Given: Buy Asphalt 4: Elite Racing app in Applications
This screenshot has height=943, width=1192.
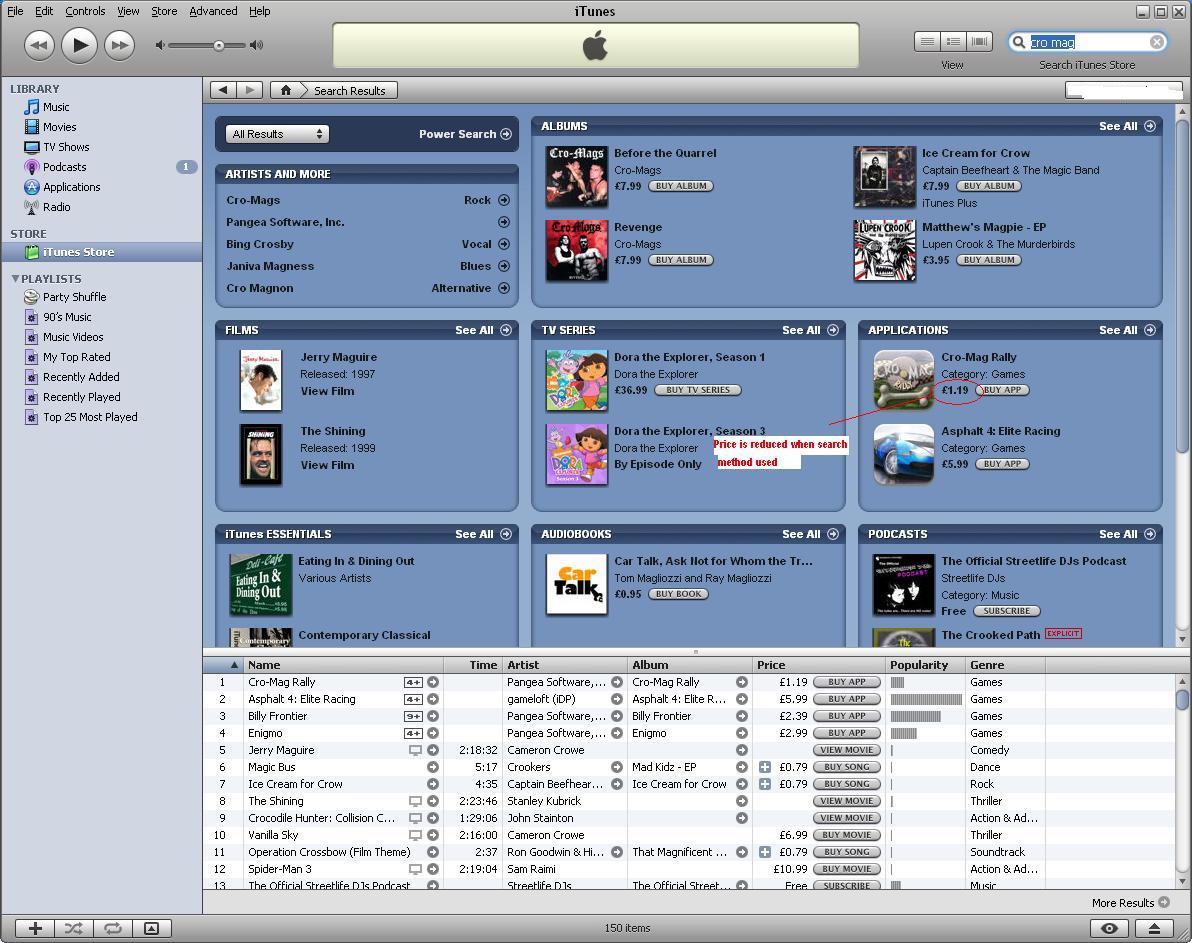Looking at the screenshot, I should (1002, 464).
